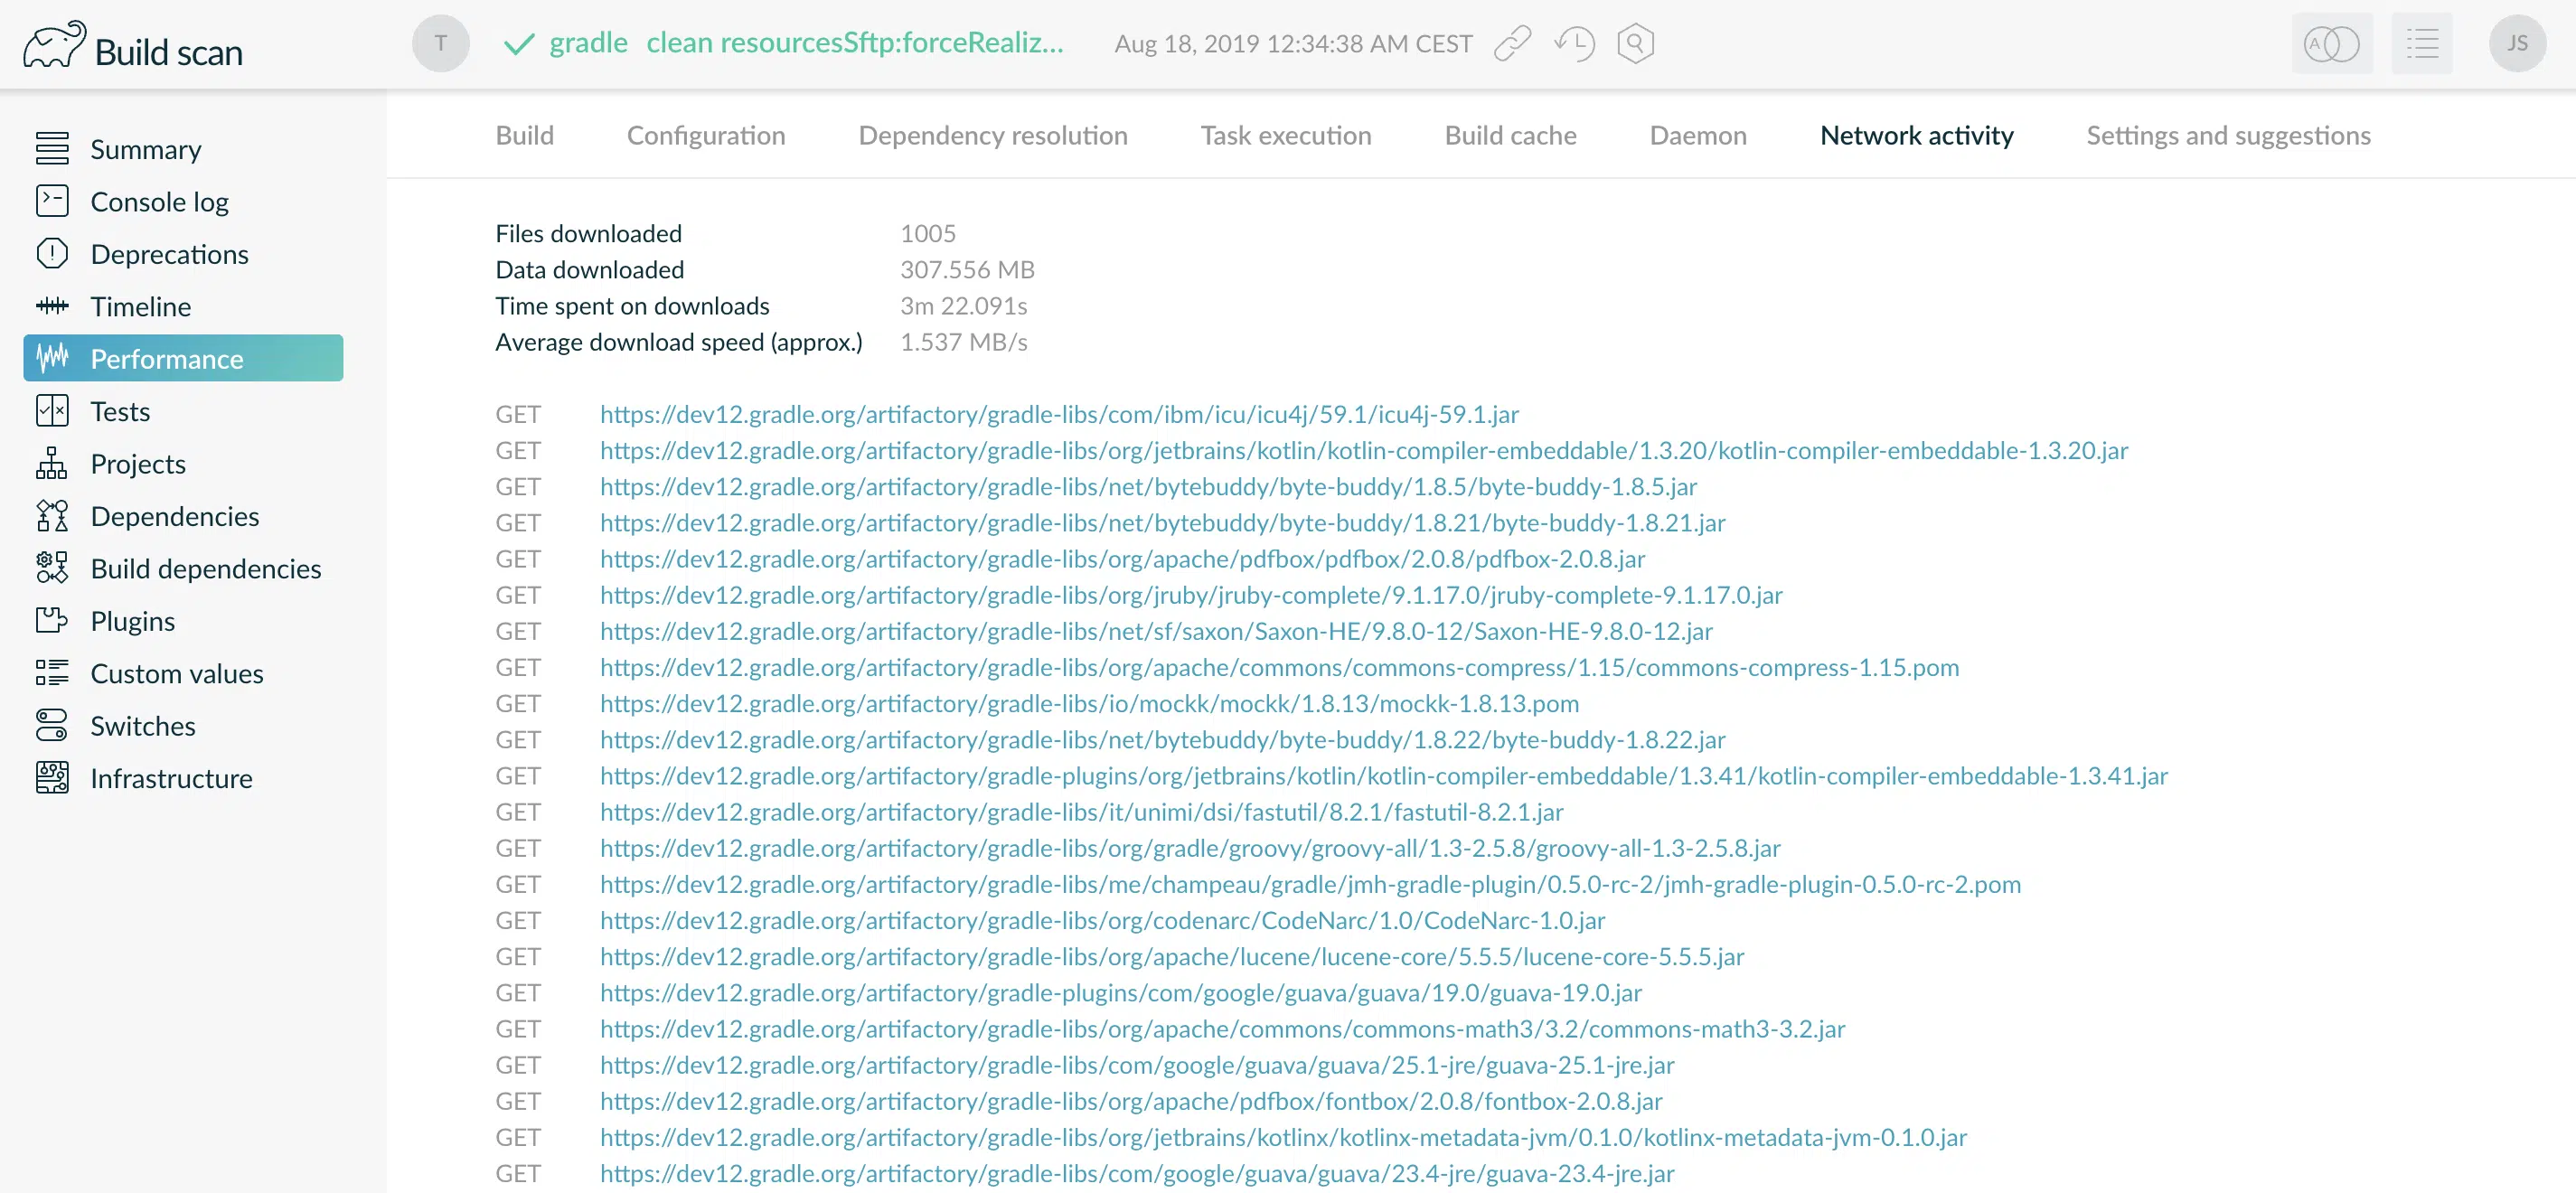Click the hexagon search icon
The height and width of the screenshot is (1193, 2576).
click(x=1635, y=44)
